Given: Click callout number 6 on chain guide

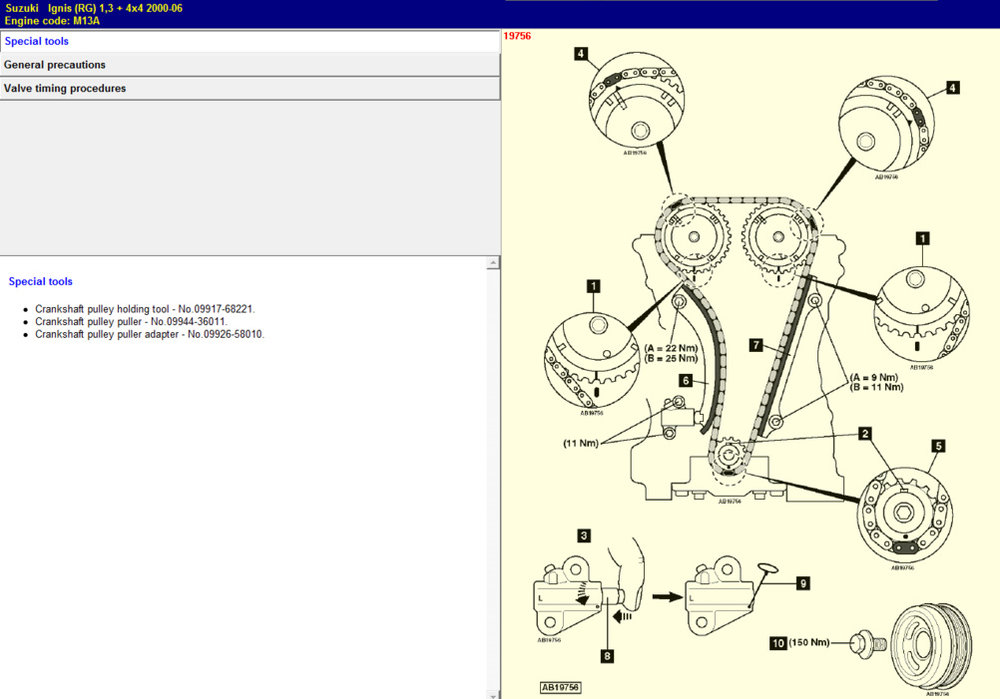Looking at the screenshot, I should [686, 381].
